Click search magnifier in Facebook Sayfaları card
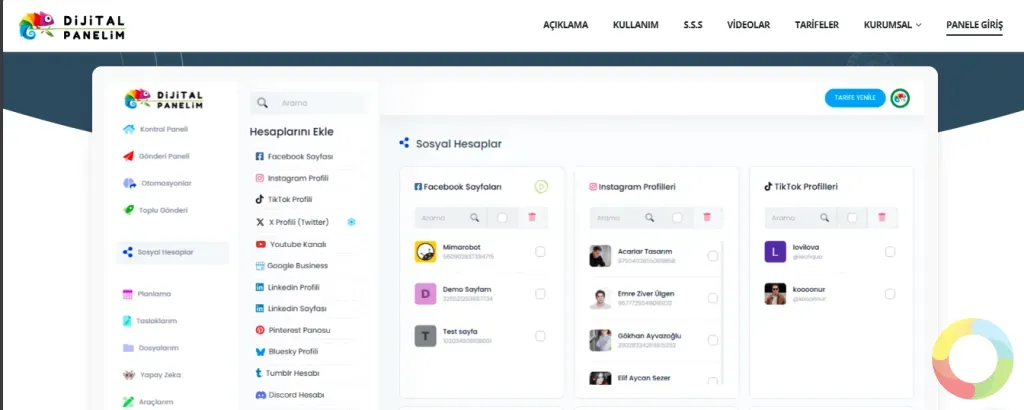The image size is (1024, 410). pos(475,217)
